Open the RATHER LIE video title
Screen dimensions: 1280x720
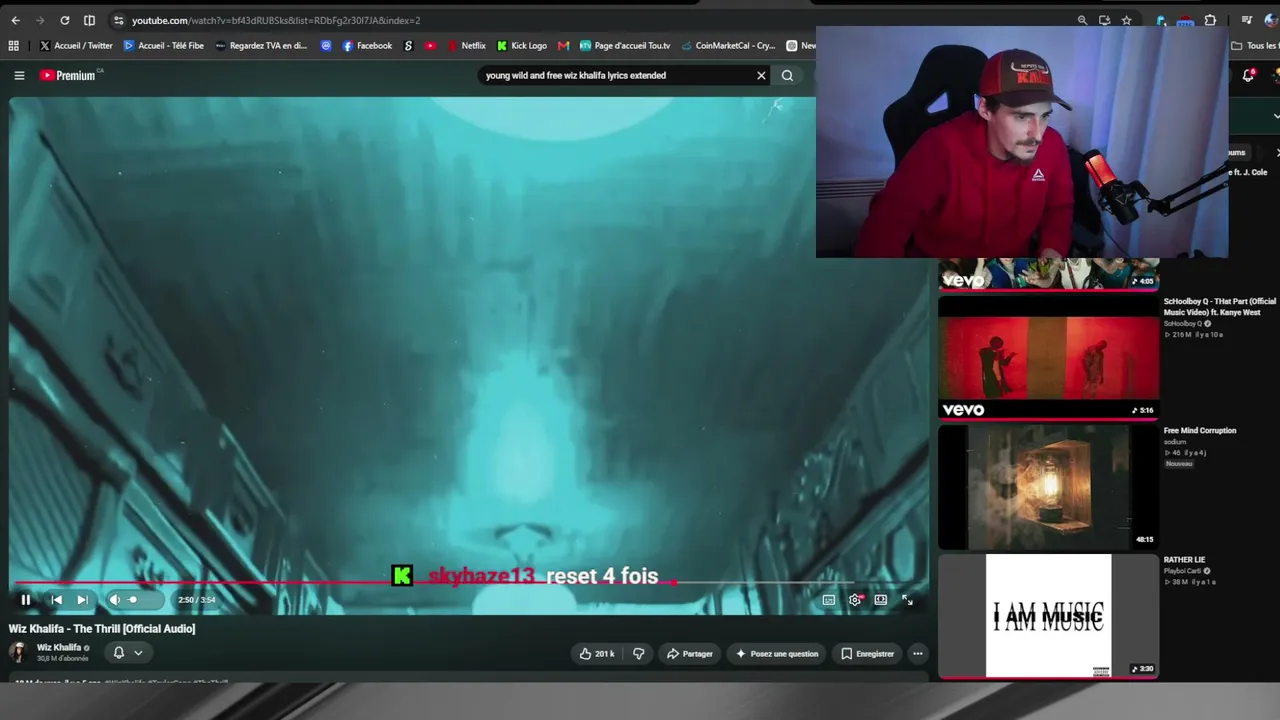pyautogui.click(x=1185, y=560)
